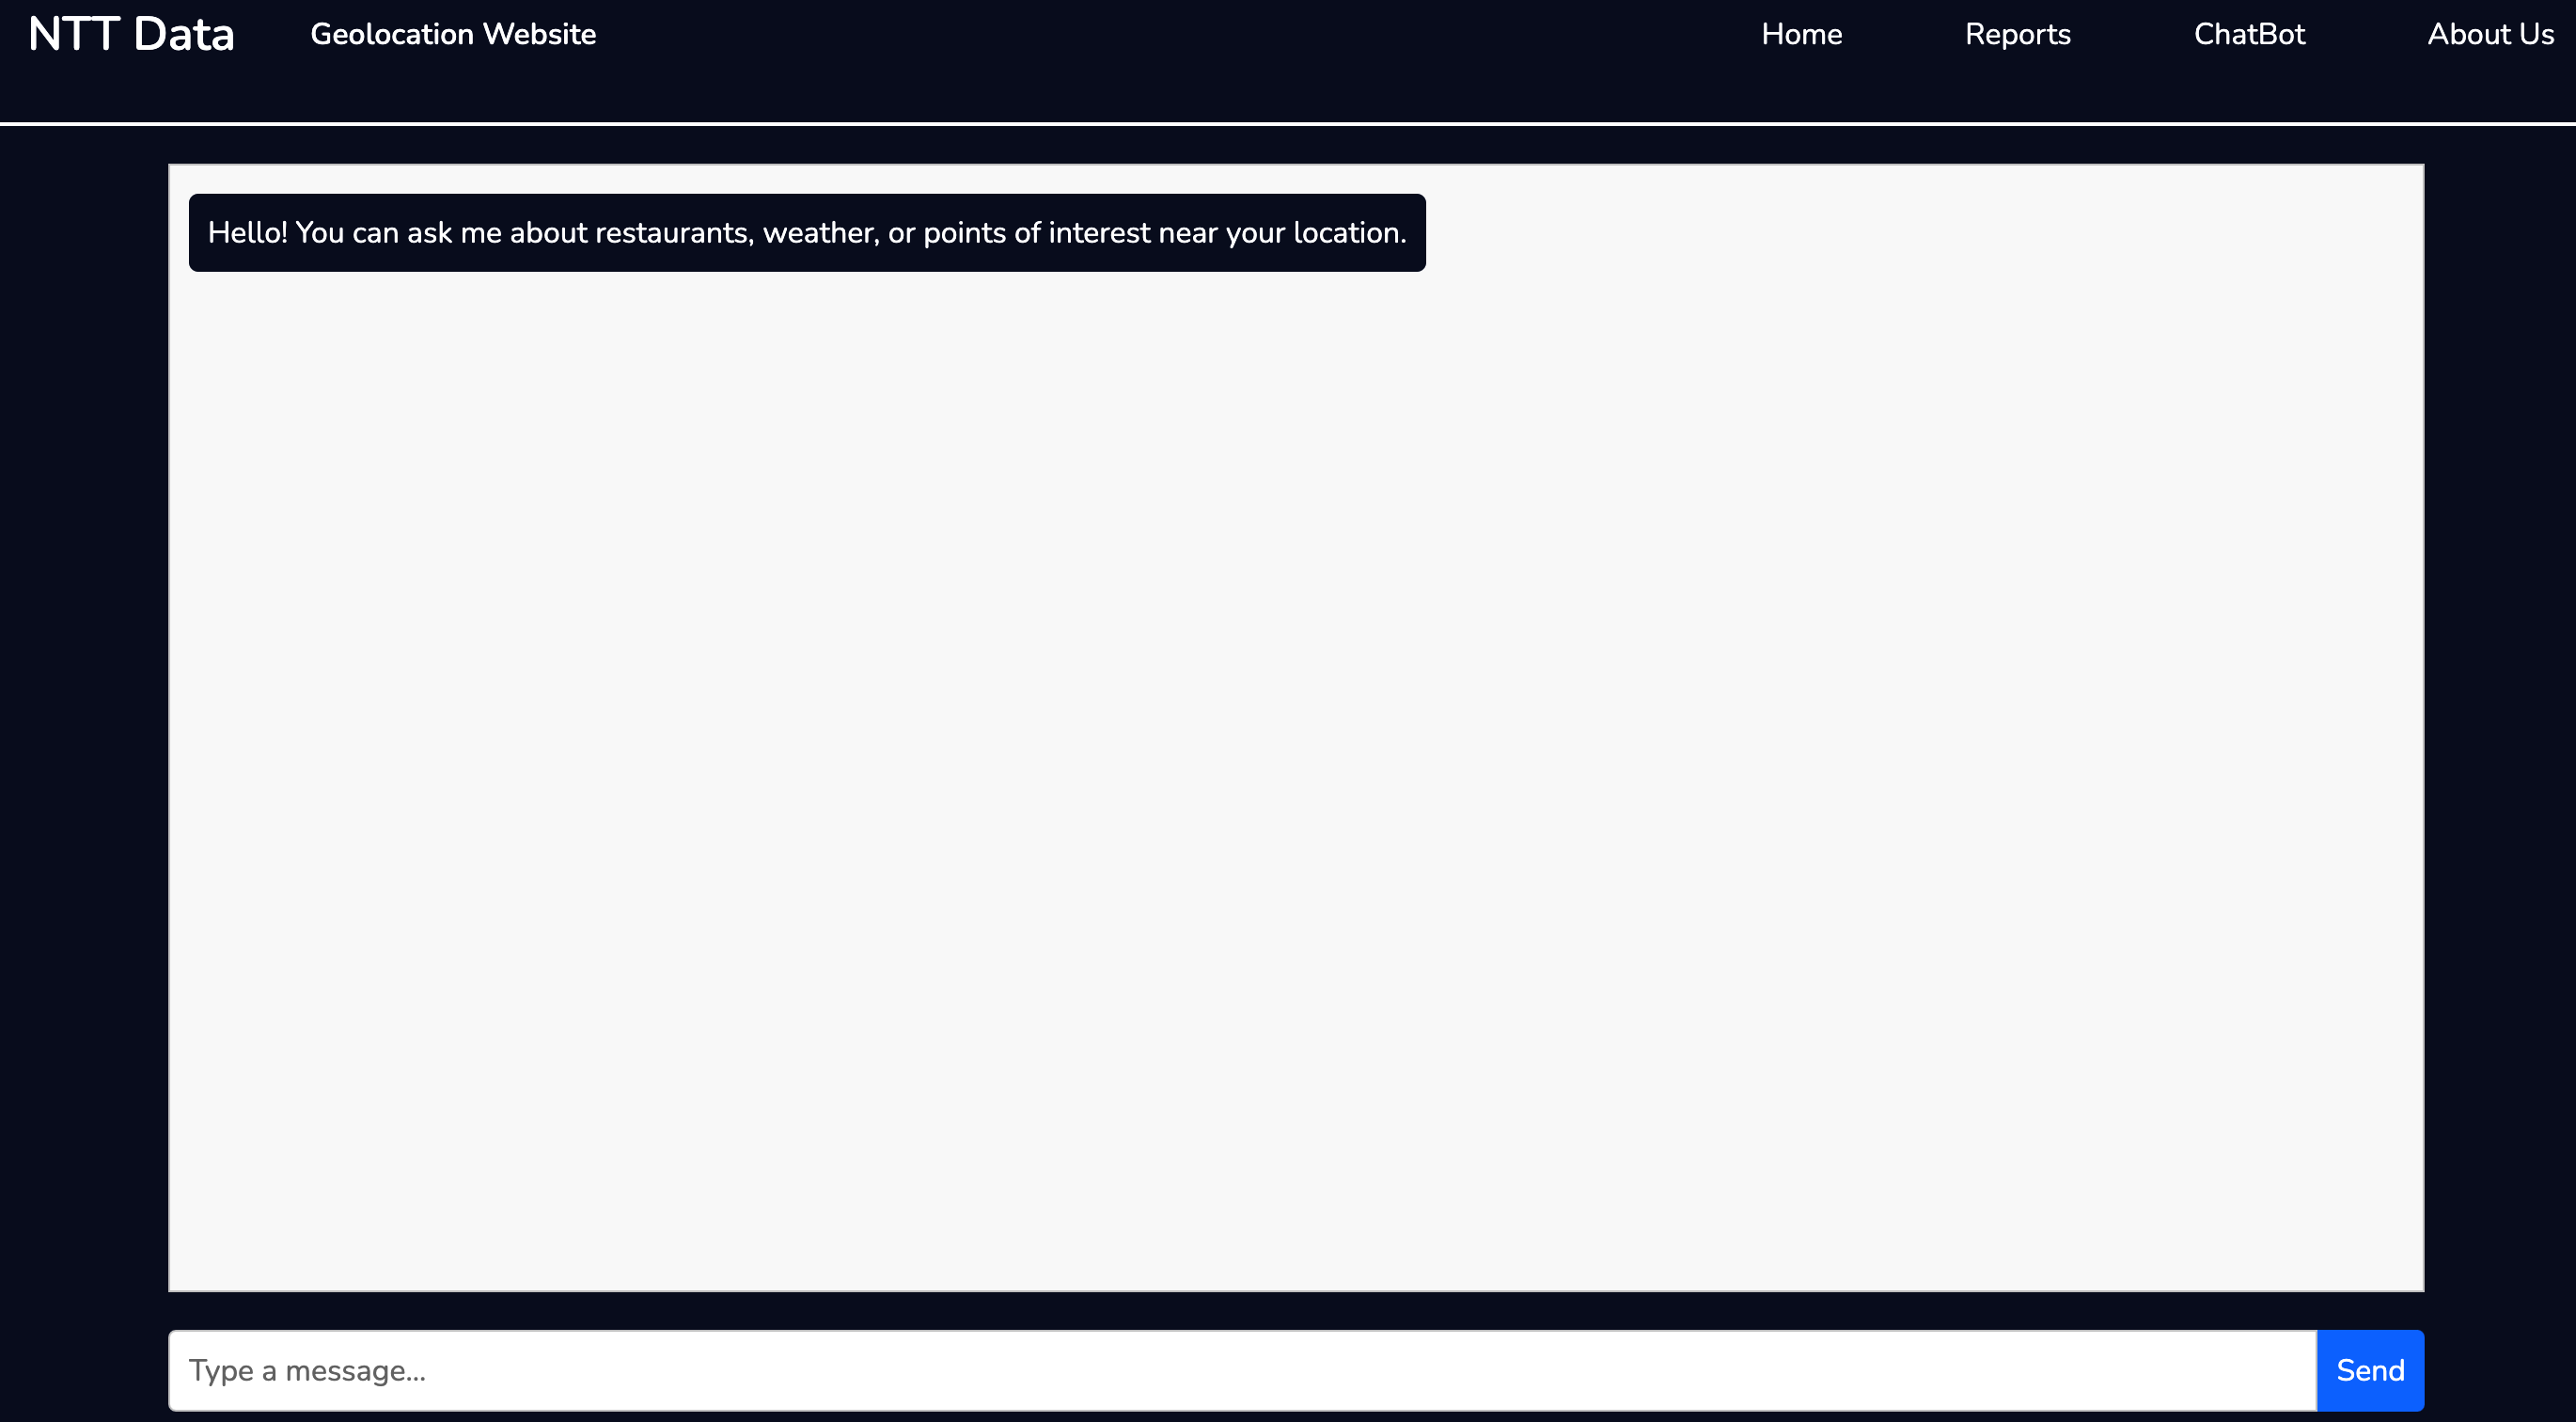Submit the message using Send
The width and height of the screenshot is (2576, 1422).
pos(2369,1370)
